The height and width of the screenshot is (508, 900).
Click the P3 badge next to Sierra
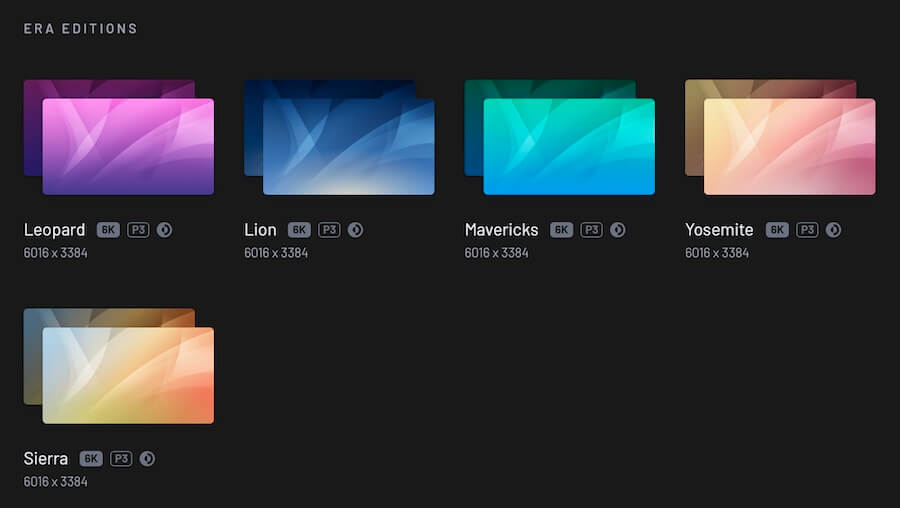point(121,459)
